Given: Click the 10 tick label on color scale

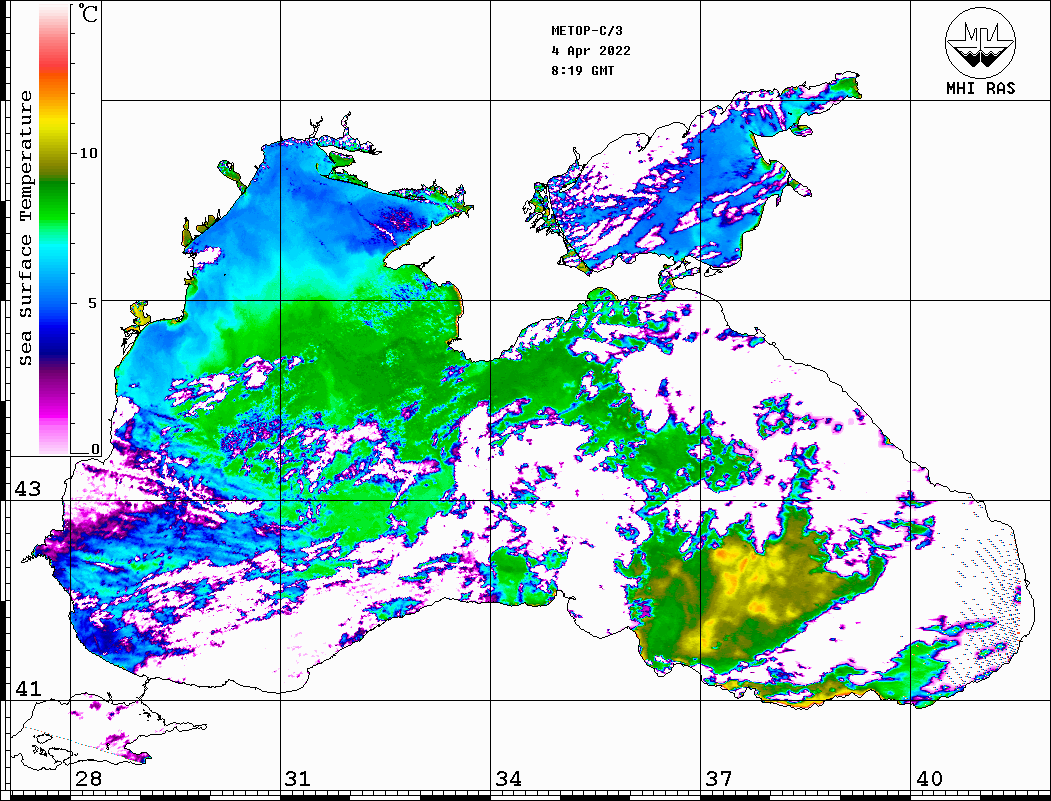Looking at the screenshot, I should pos(88,153).
